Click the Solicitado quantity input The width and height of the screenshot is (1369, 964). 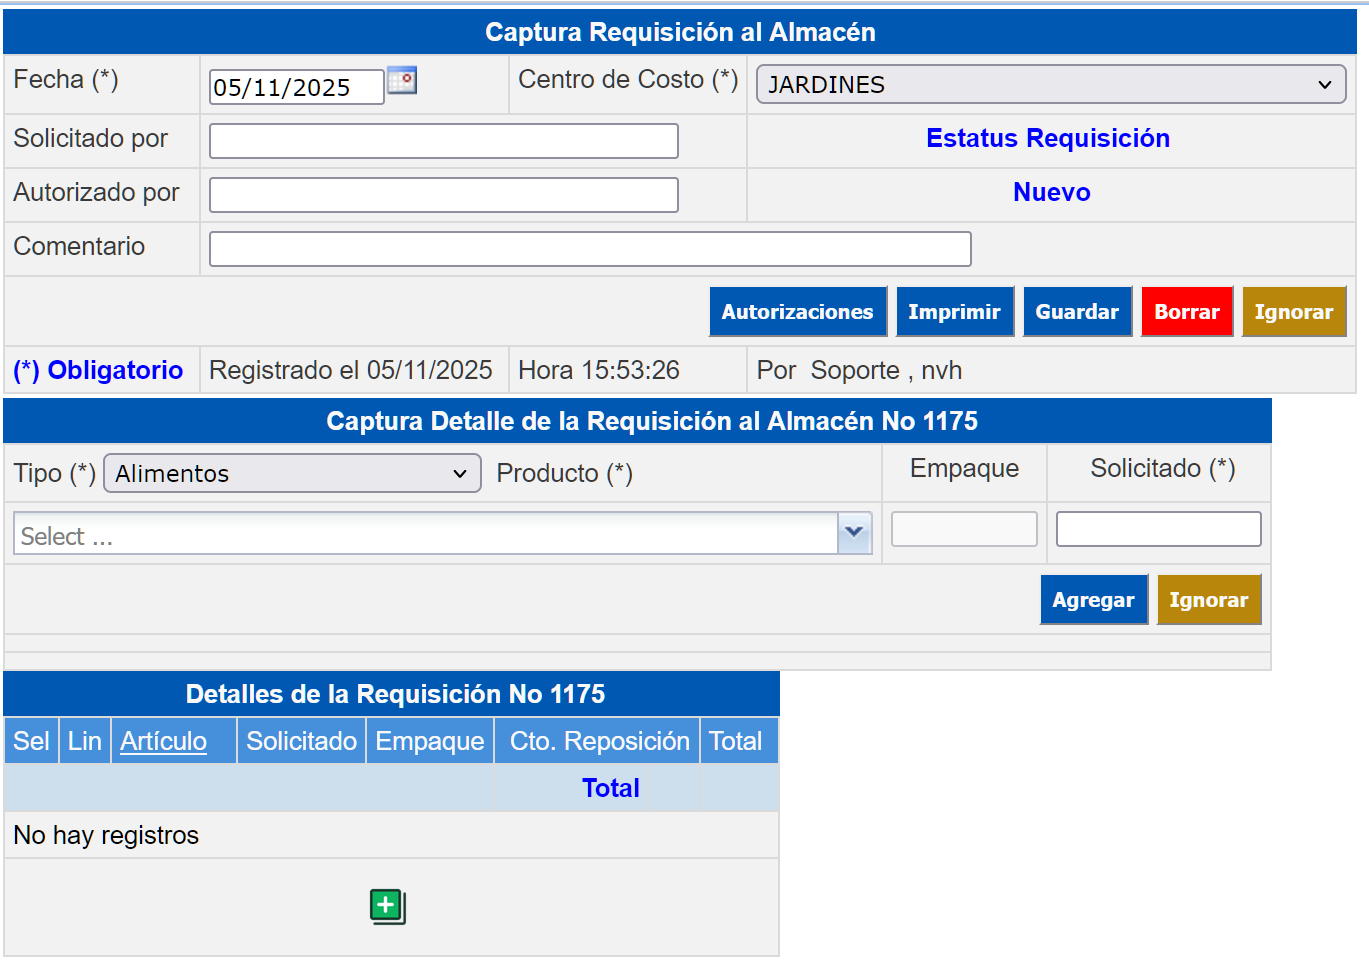point(1158,529)
